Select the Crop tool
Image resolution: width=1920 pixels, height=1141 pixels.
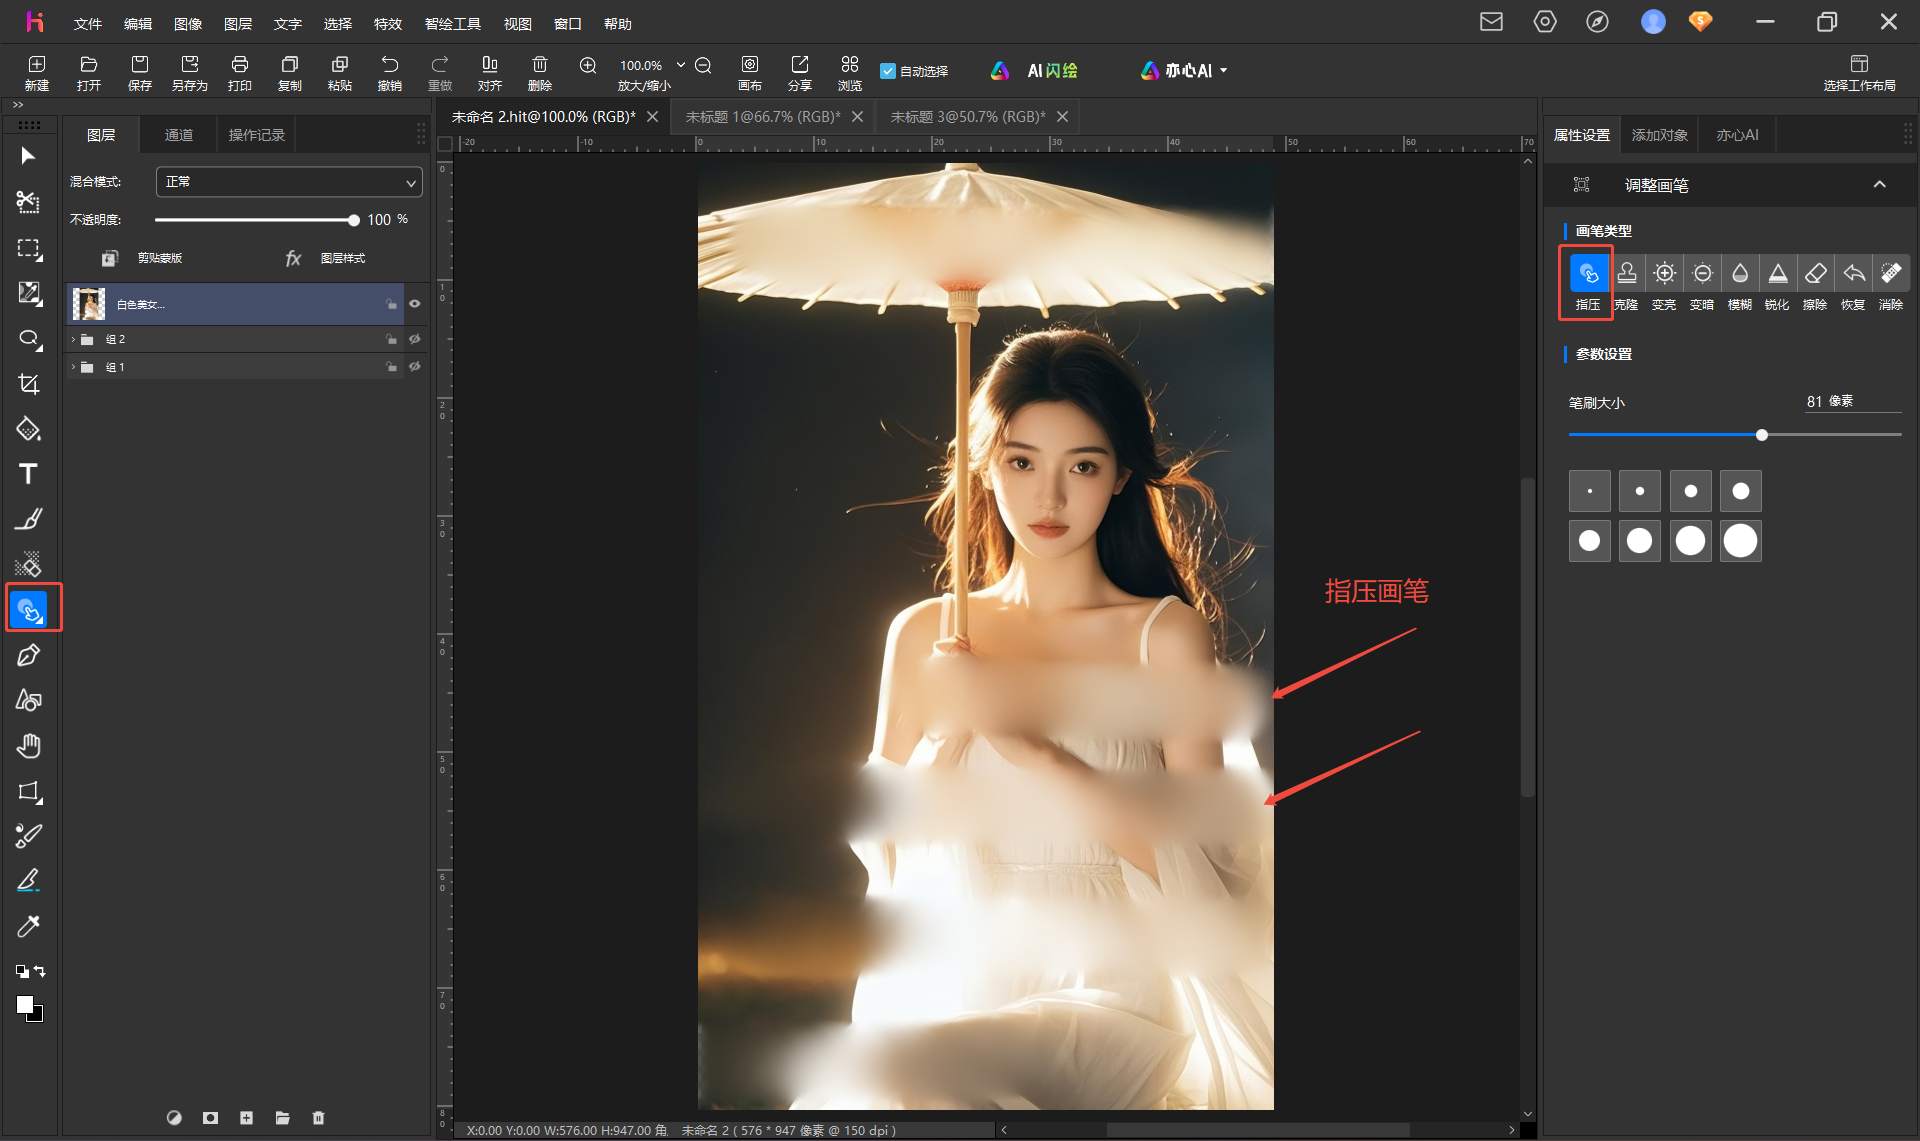(29, 384)
